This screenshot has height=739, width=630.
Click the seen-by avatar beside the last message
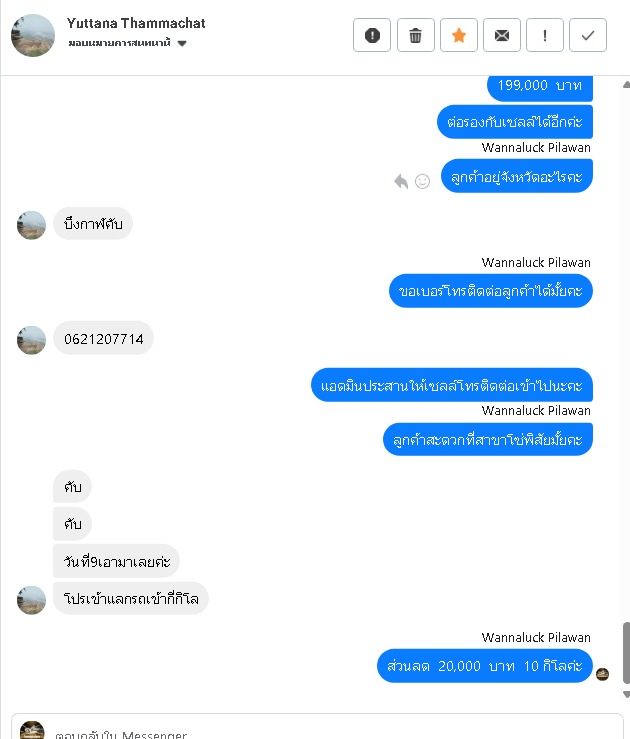[x=602, y=674]
